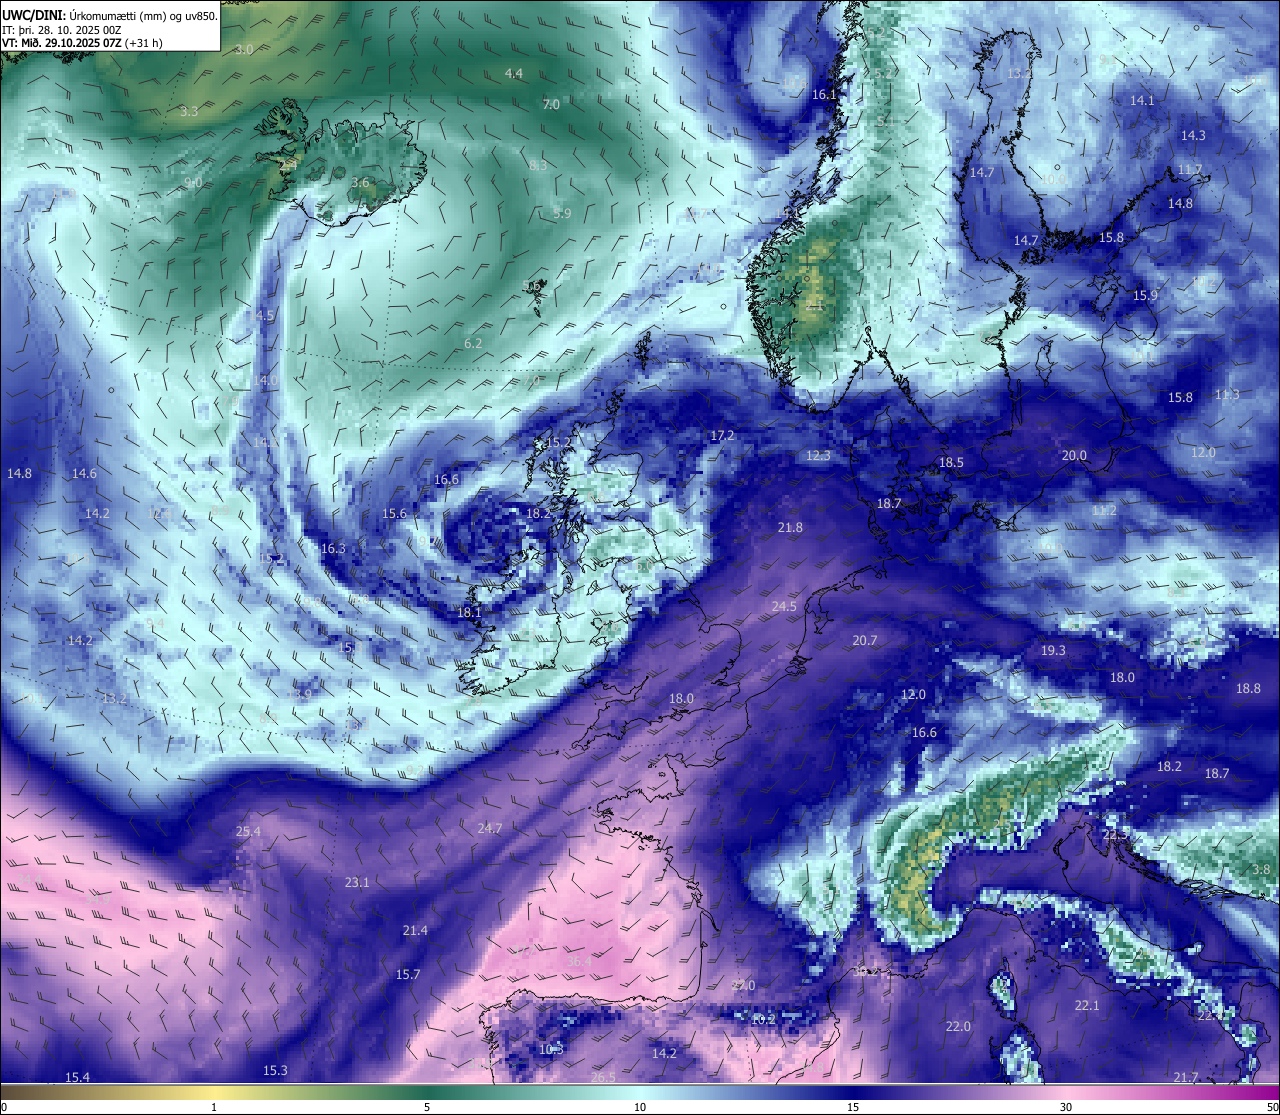Click the 24.7 value west of Brittany

[x=490, y=829]
